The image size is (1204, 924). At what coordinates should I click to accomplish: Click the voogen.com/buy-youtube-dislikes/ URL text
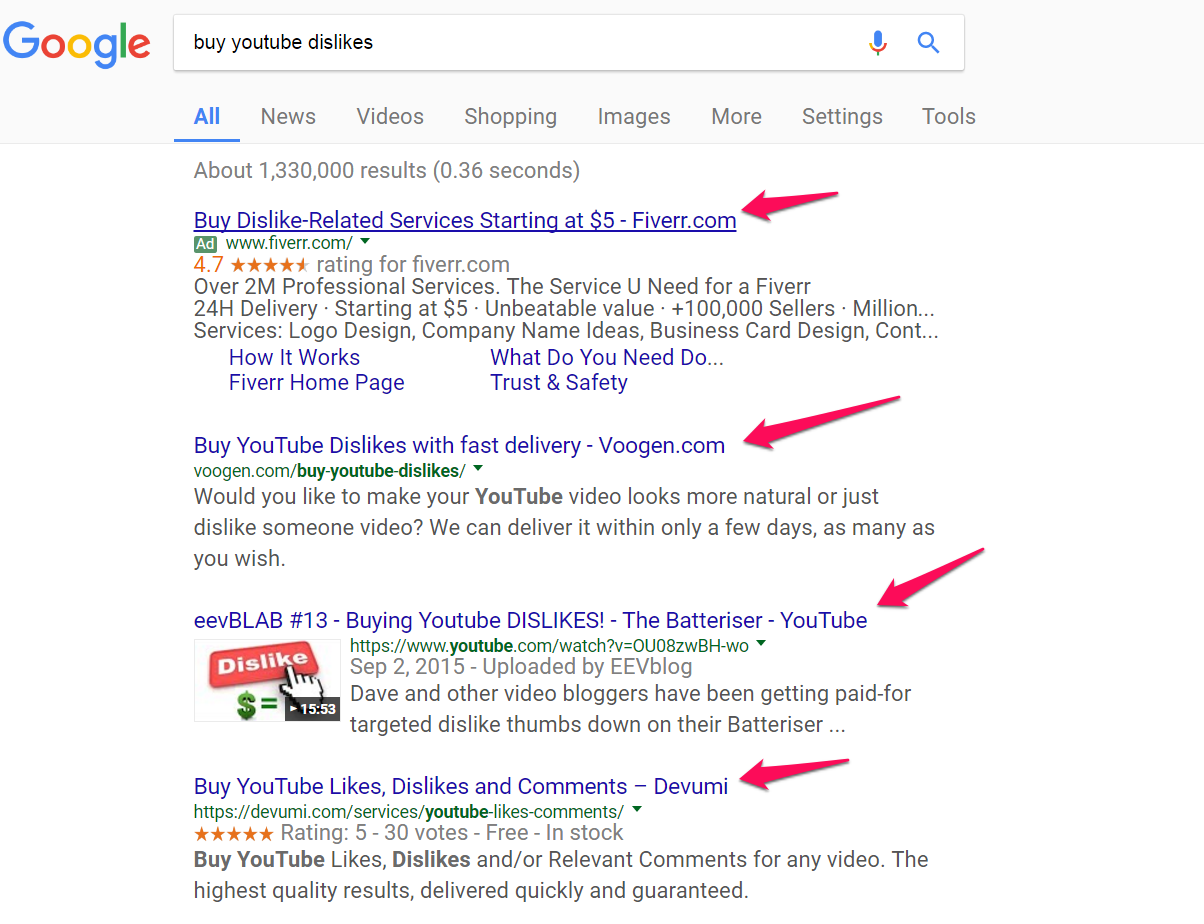pos(330,471)
